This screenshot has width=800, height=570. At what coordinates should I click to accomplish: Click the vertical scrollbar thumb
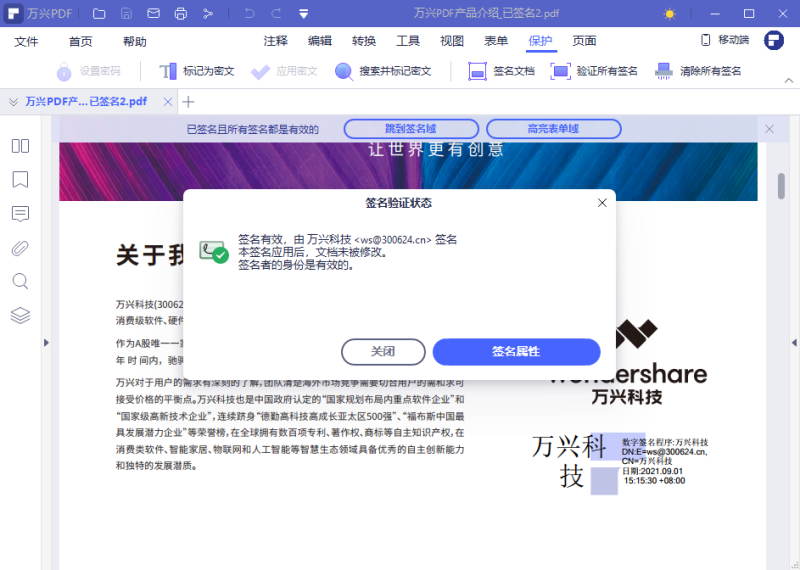point(781,186)
